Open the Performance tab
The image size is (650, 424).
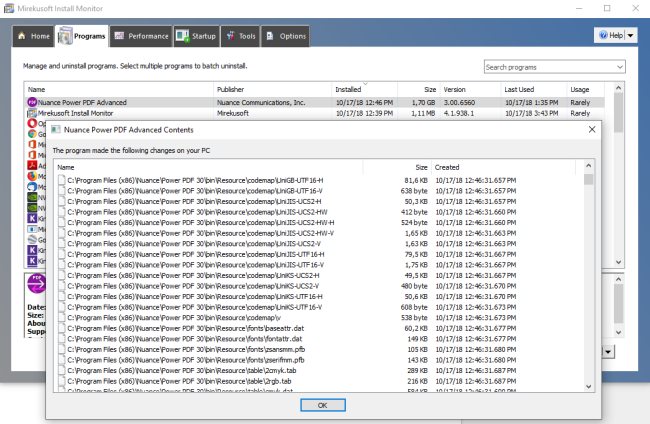pos(141,36)
